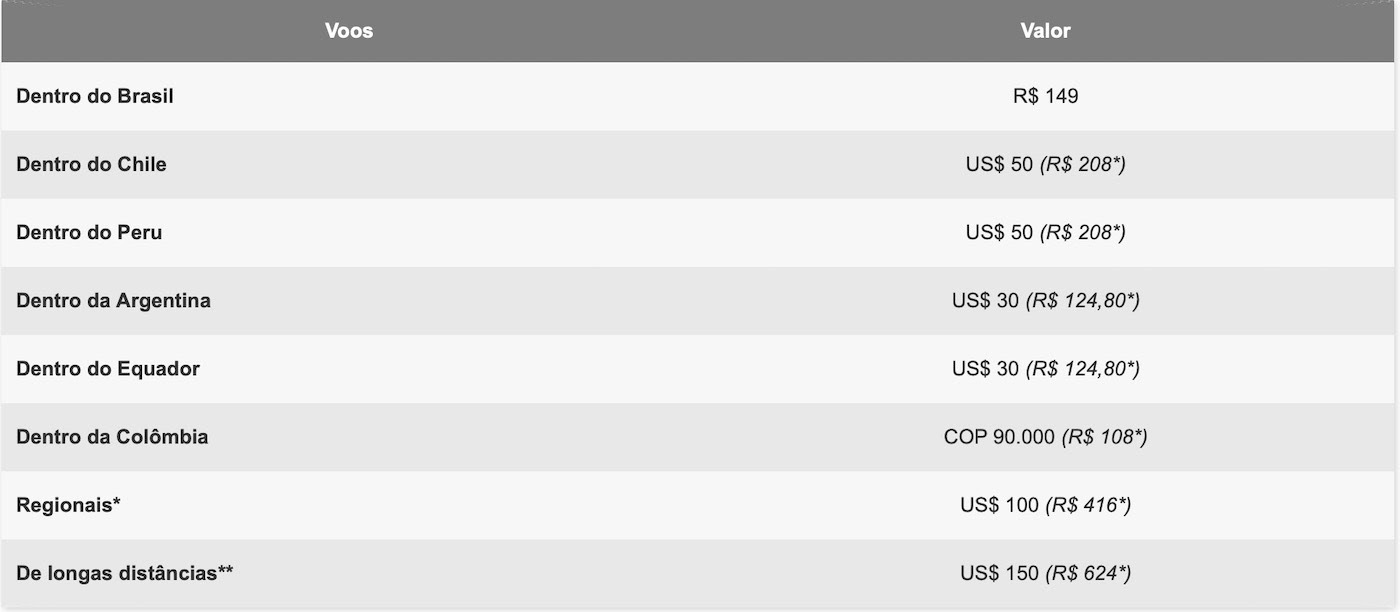Viewport: 1400px width, 612px height.
Task: Select the Regionais* row label
Action: [68, 504]
